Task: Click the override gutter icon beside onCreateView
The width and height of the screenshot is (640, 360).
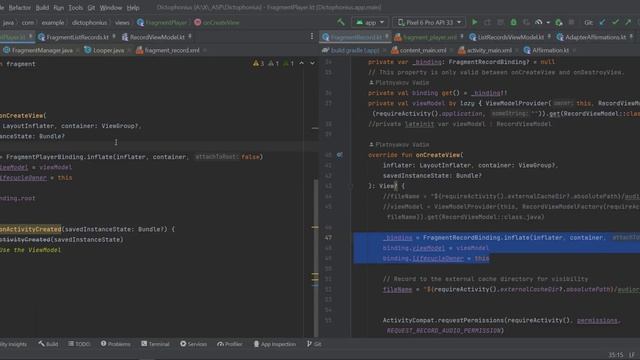Action: 340,155
